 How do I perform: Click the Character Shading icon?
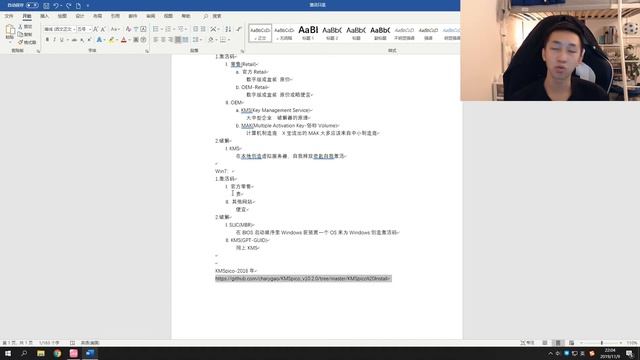pos(136,40)
